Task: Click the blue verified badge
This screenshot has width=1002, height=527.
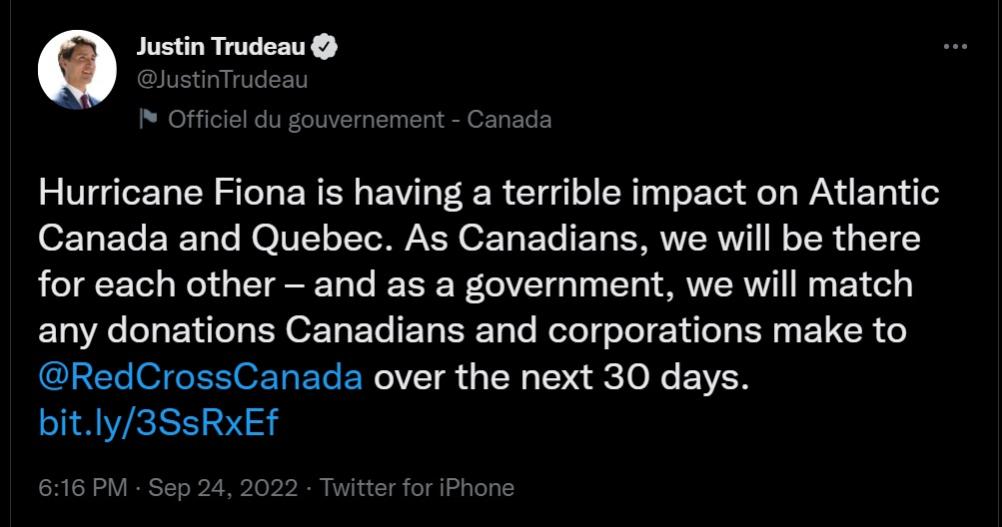Action: point(327,47)
